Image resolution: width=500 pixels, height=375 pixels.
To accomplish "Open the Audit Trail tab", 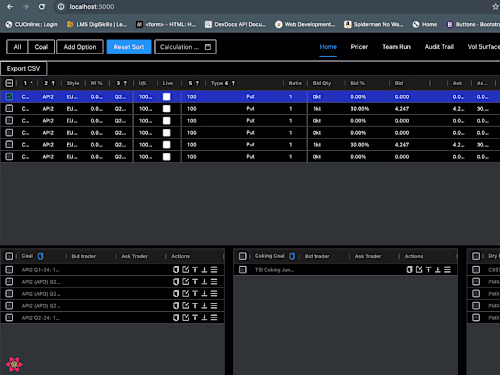I will coord(439,47).
